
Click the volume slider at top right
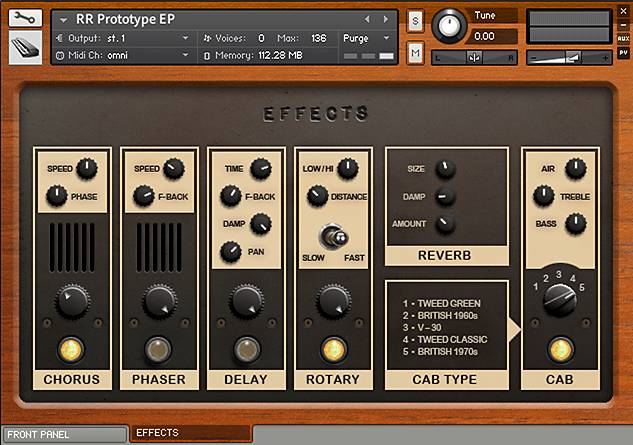coord(569,58)
